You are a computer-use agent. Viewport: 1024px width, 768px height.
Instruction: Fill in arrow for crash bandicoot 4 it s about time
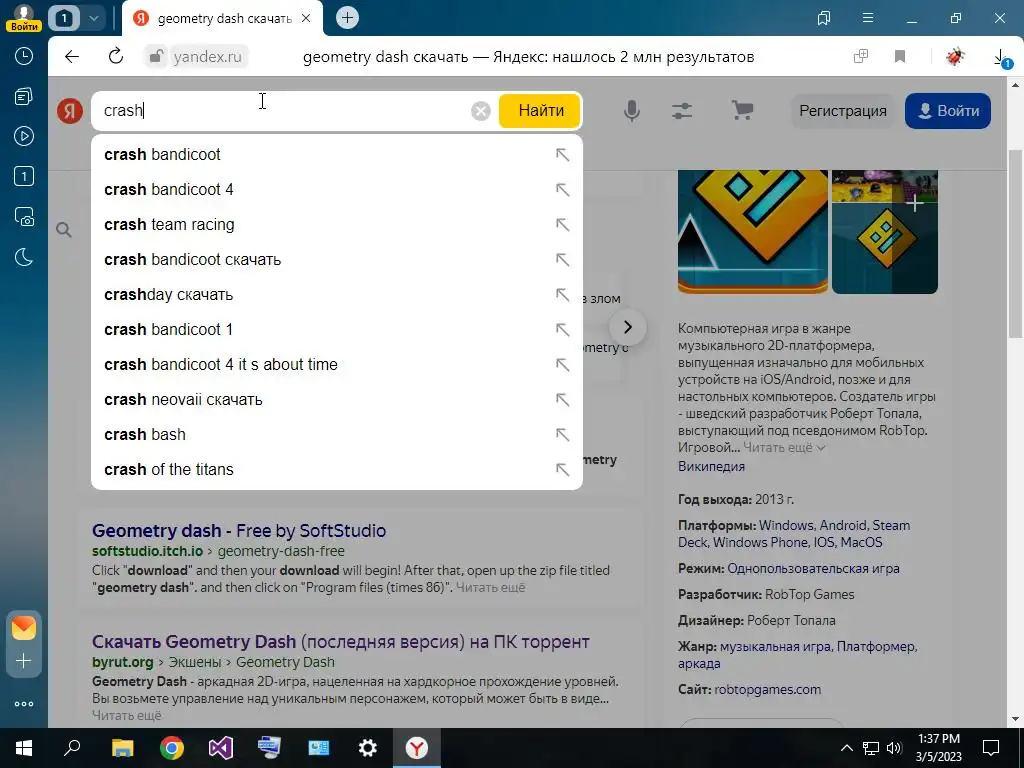point(562,364)
